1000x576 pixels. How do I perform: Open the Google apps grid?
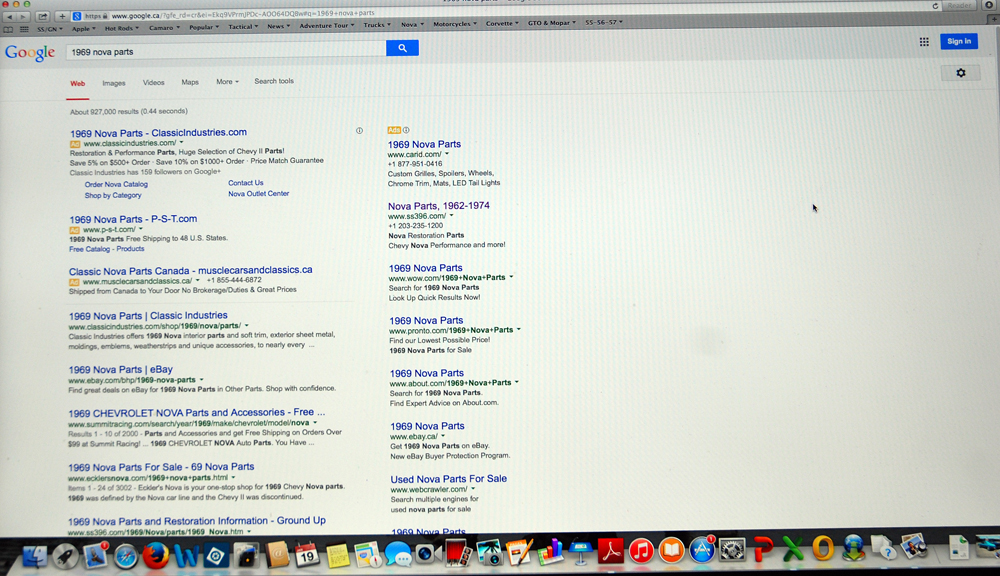coord(924,41)
